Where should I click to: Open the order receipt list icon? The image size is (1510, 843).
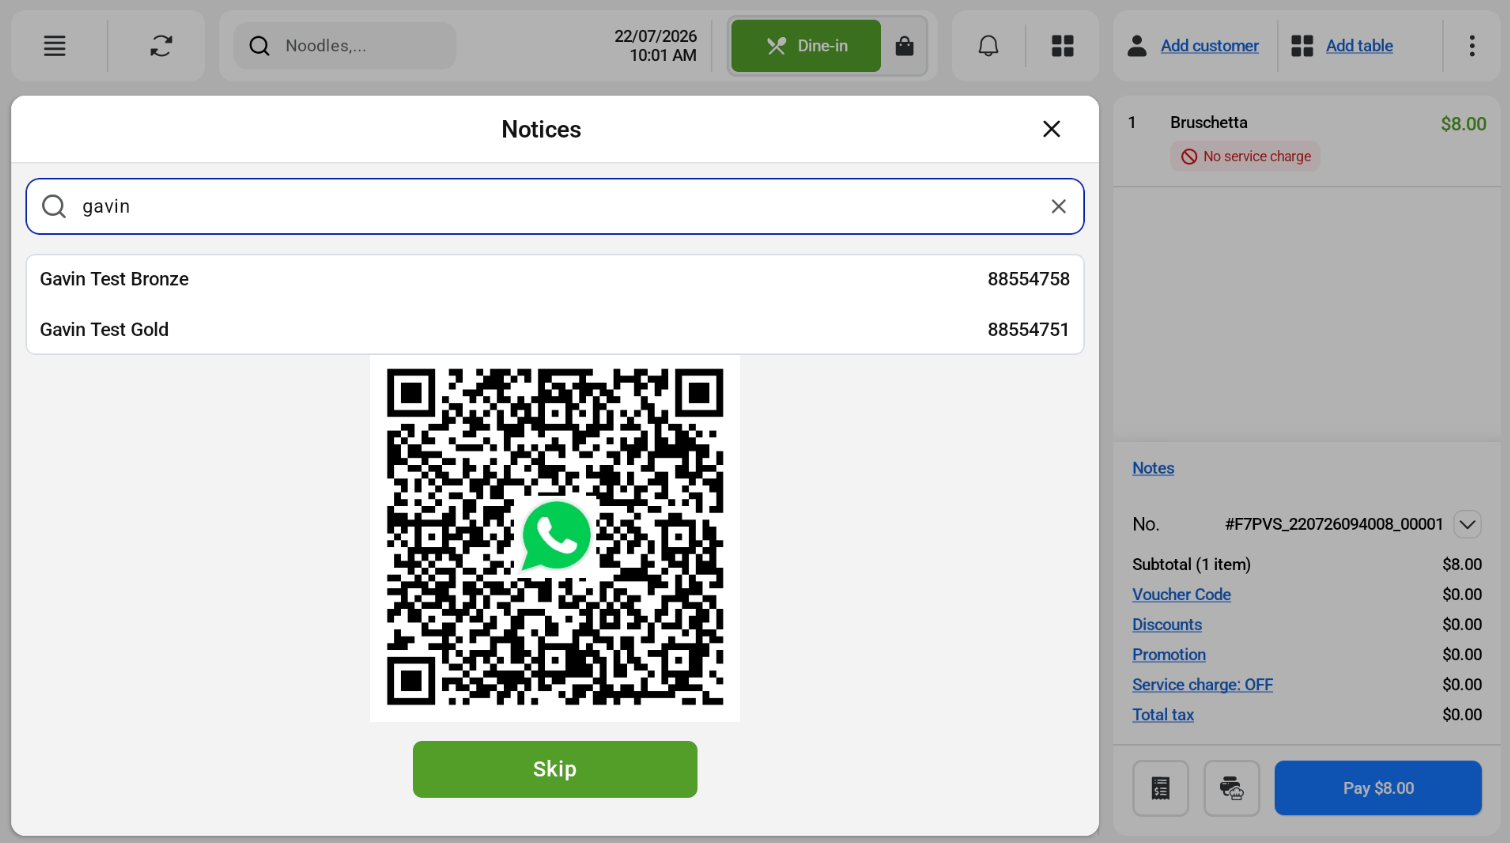pos(1161,788)
